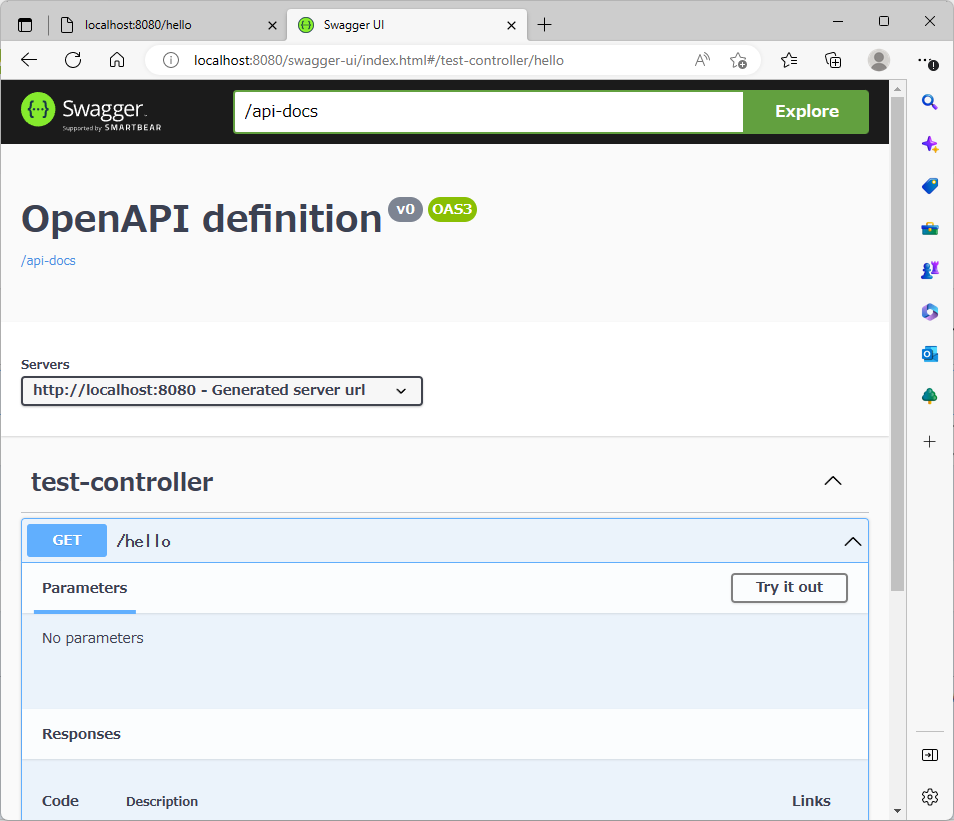954x821 pixels.
Task: Go to the browser home page icon
Action: coord(117,60)
